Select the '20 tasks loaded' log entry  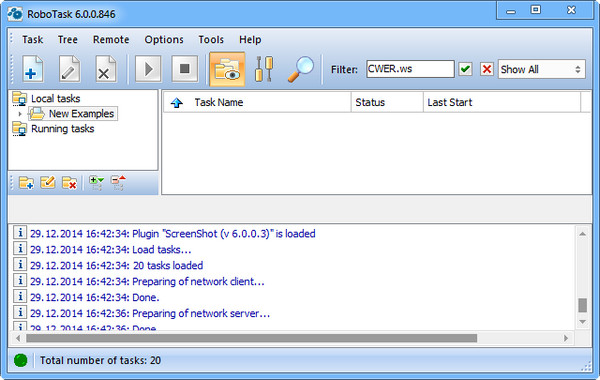pos(116,266)
